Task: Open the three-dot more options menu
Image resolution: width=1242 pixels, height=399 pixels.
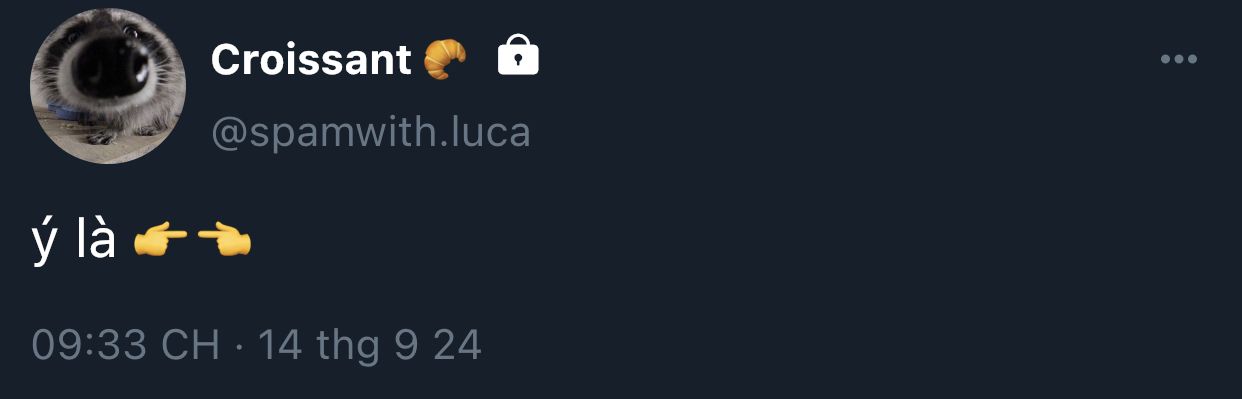Action: [1178, 60]
